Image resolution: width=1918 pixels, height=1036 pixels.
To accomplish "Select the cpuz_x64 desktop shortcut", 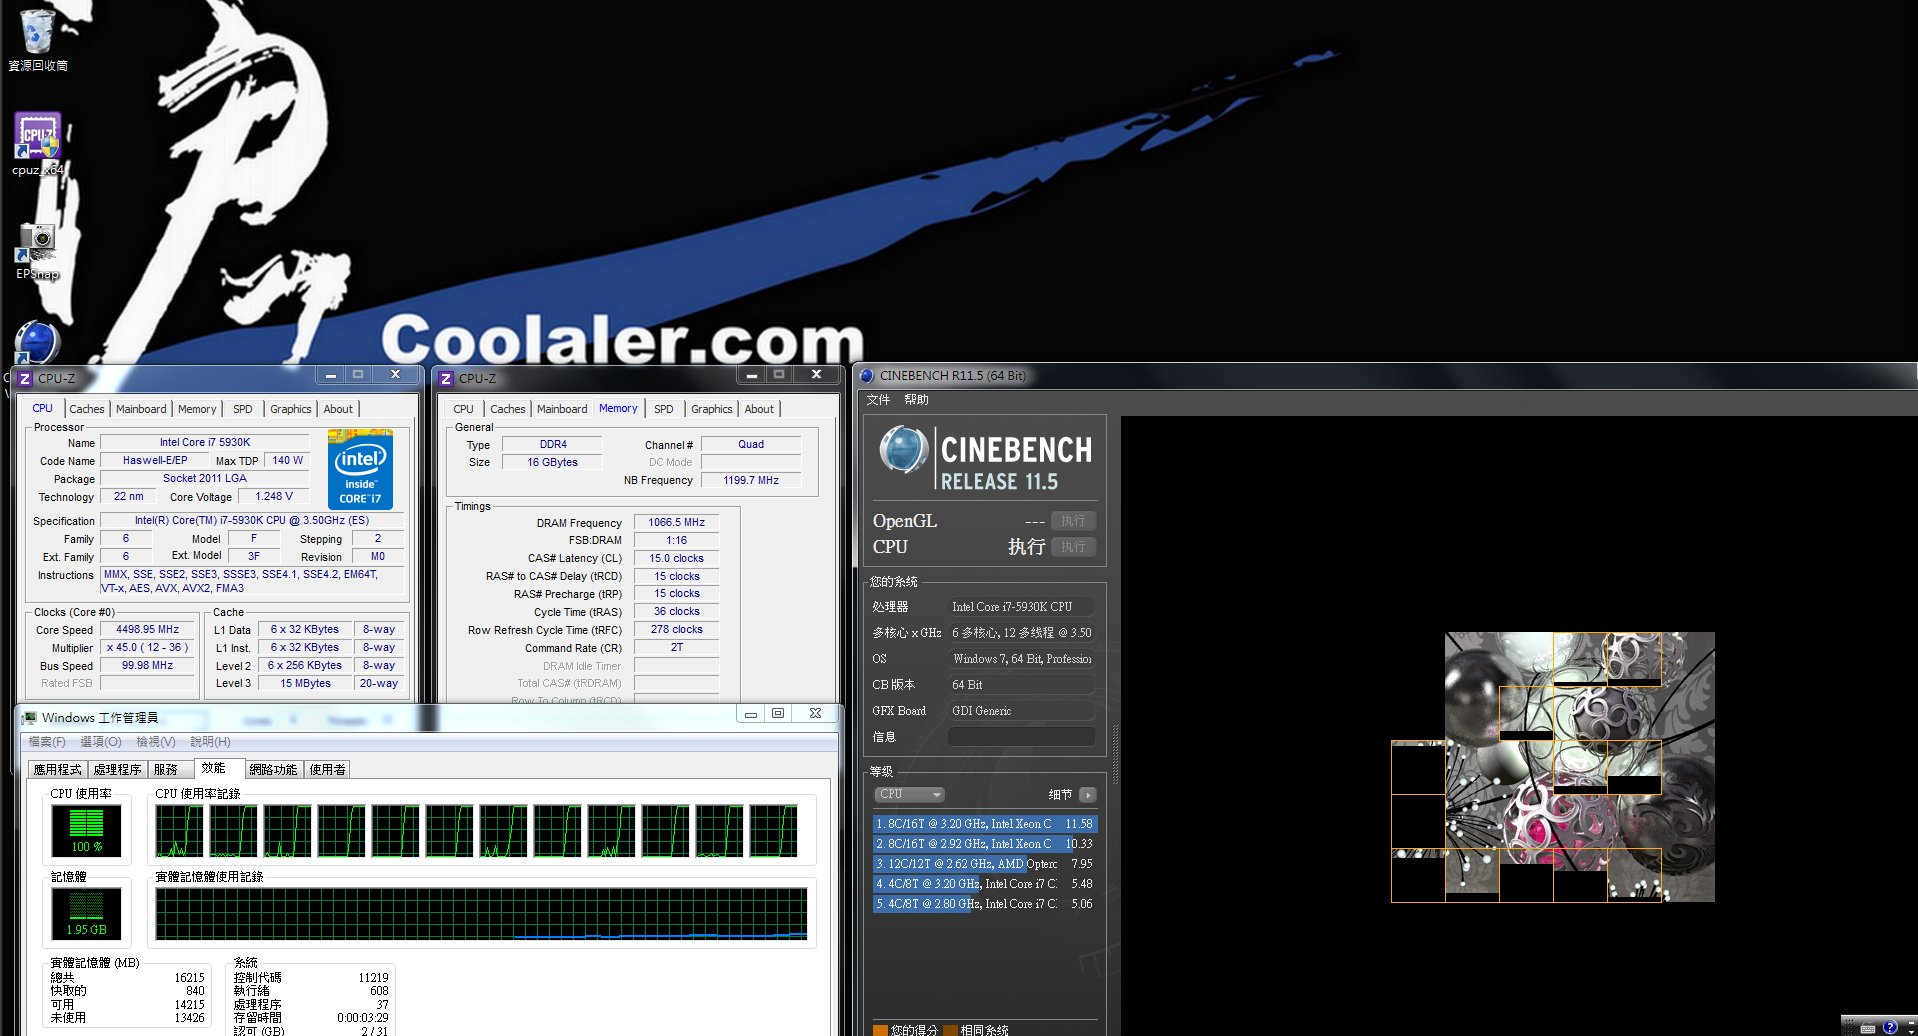I will point(38,144).
